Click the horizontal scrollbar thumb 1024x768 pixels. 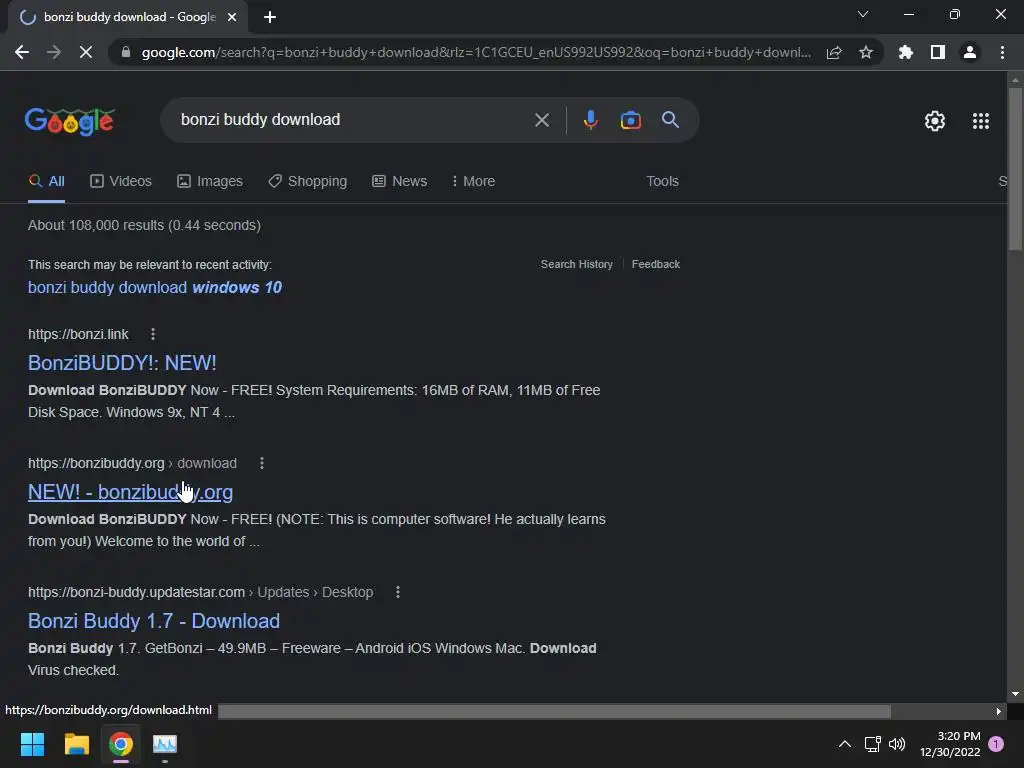(554, 711)
